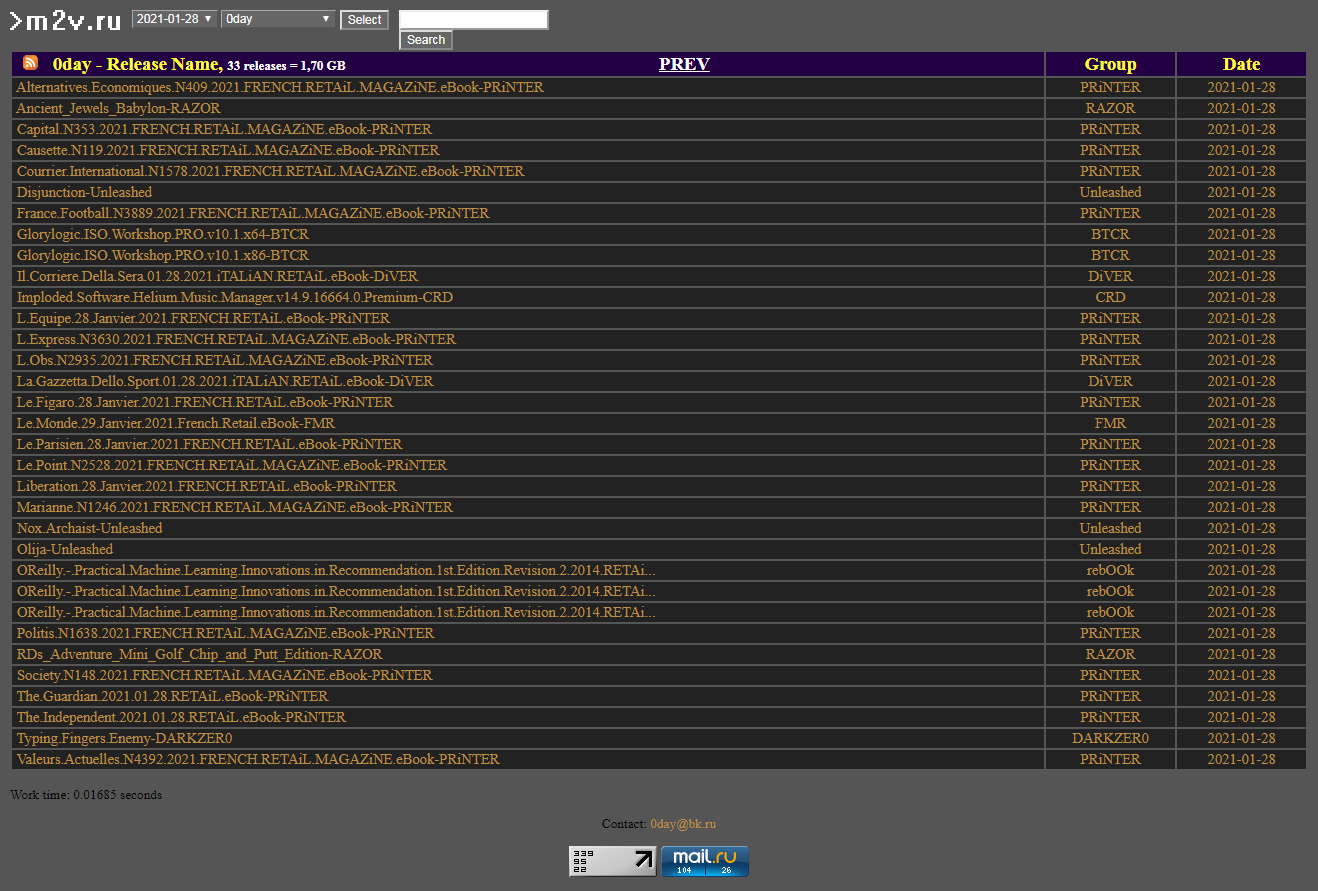Expand the 0day category dropdown
The height and width of the screenshot is (891, 1318).
pyautogui.click(x=279, y=19)
